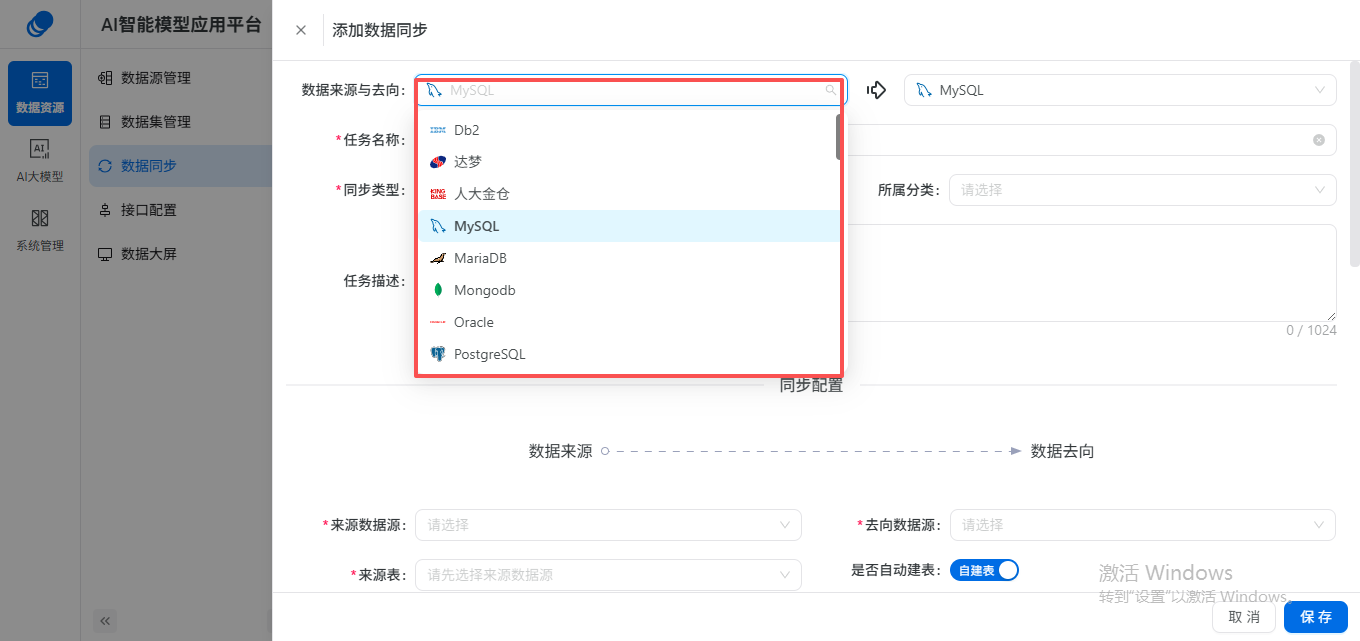Click the IBM Db2 logo icon
This screenshot has height=641, width=1360.
pyautogui.click(x=437, y=130)
